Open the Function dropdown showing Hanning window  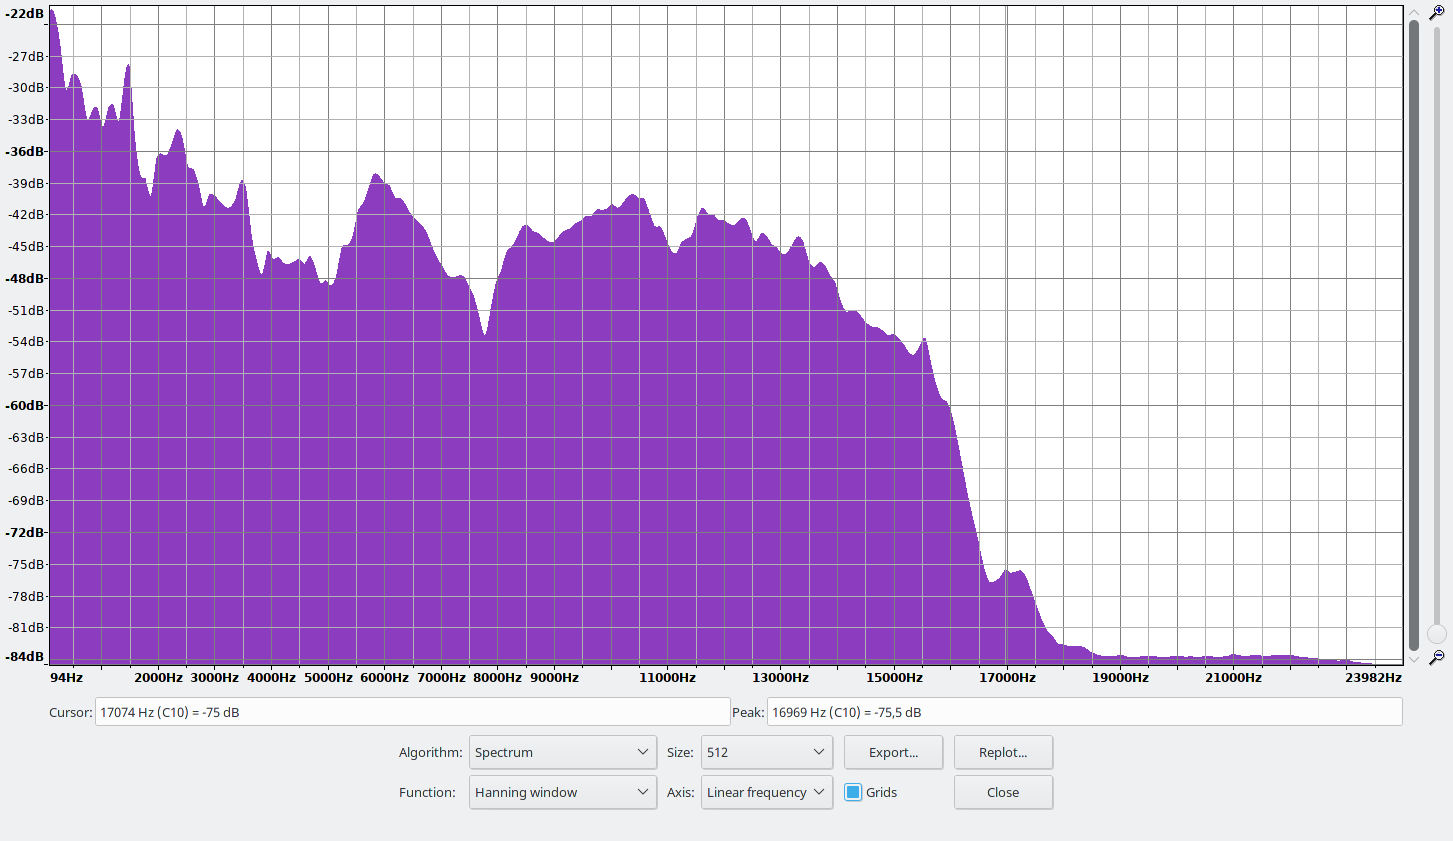(563, 792)
